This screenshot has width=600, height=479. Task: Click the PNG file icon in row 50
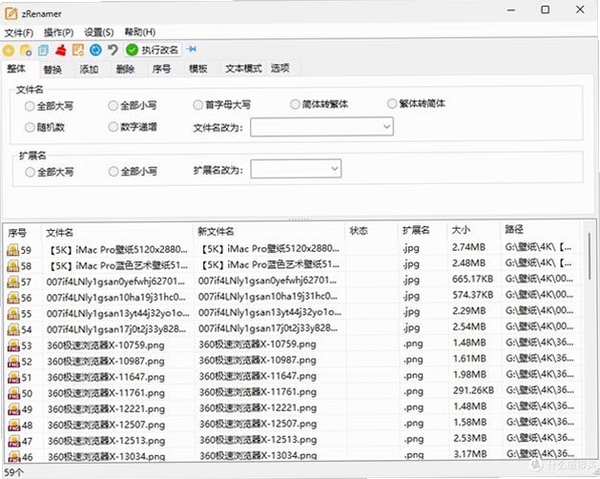(14, 393)
